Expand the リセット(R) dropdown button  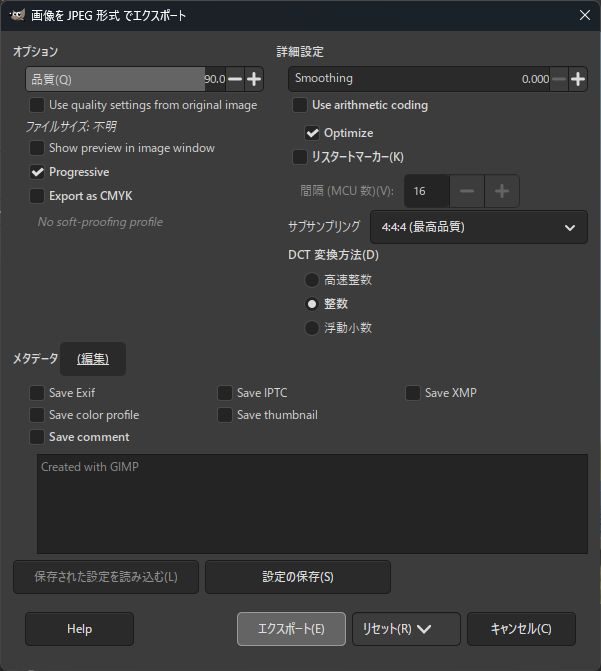tap(423, 629)
